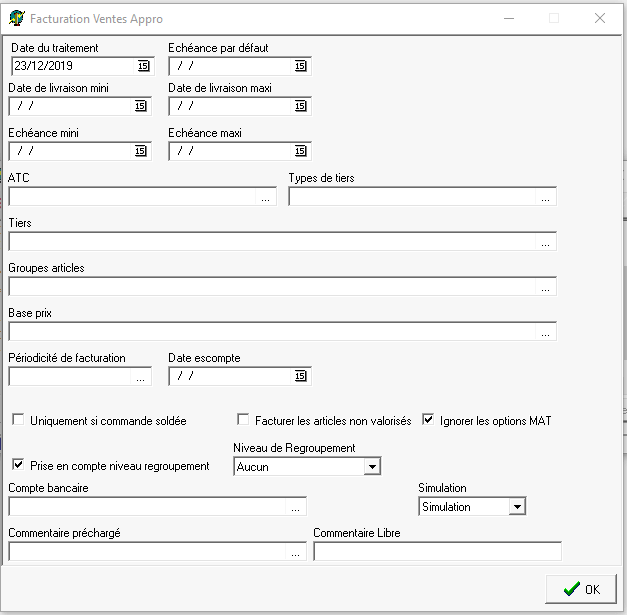This screenshot has width=627, height=615.
Task: Open calendar picker for Date de livraison mini
Action: click(140, 106)
